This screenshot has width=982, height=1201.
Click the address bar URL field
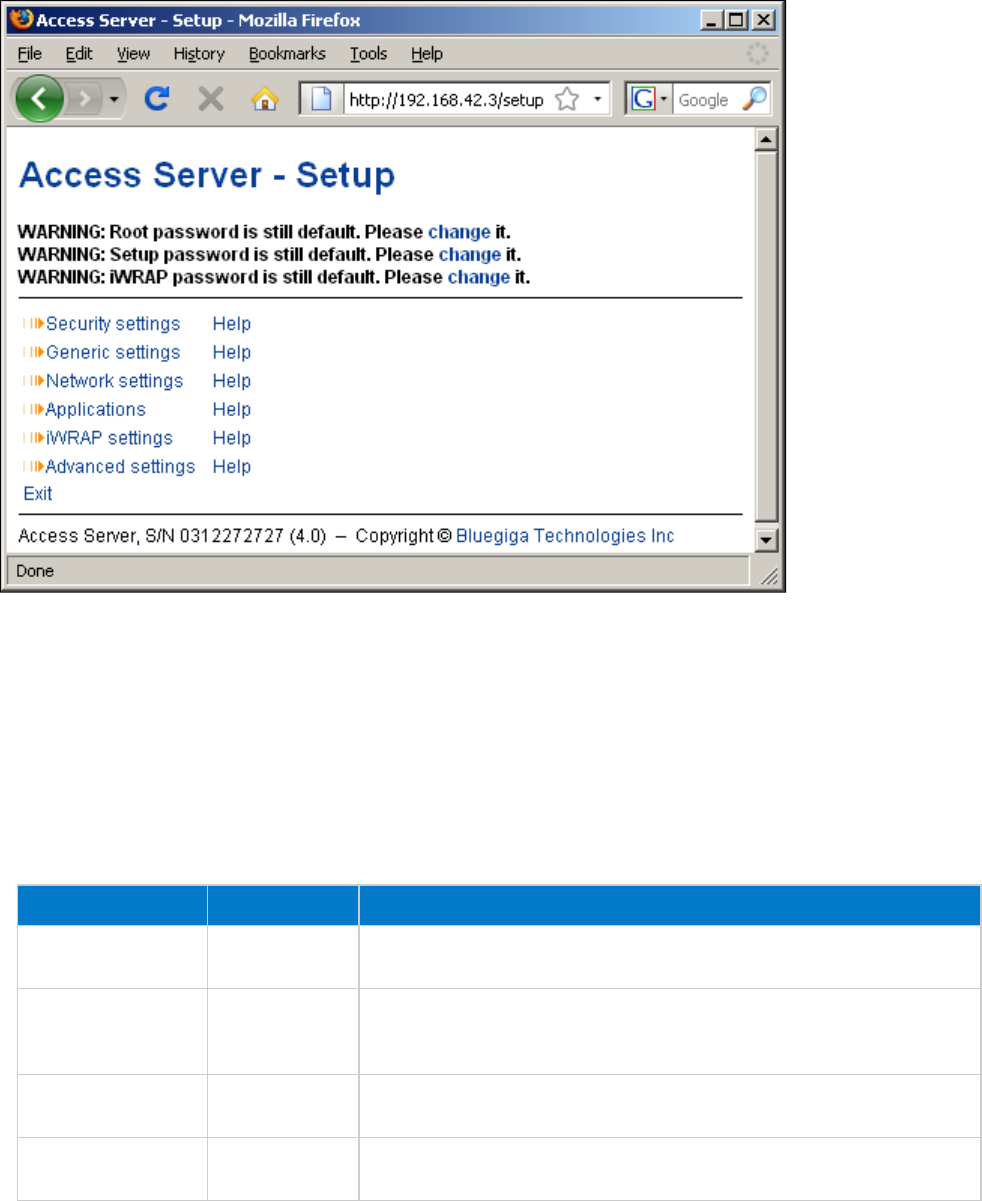pos(445,100)
